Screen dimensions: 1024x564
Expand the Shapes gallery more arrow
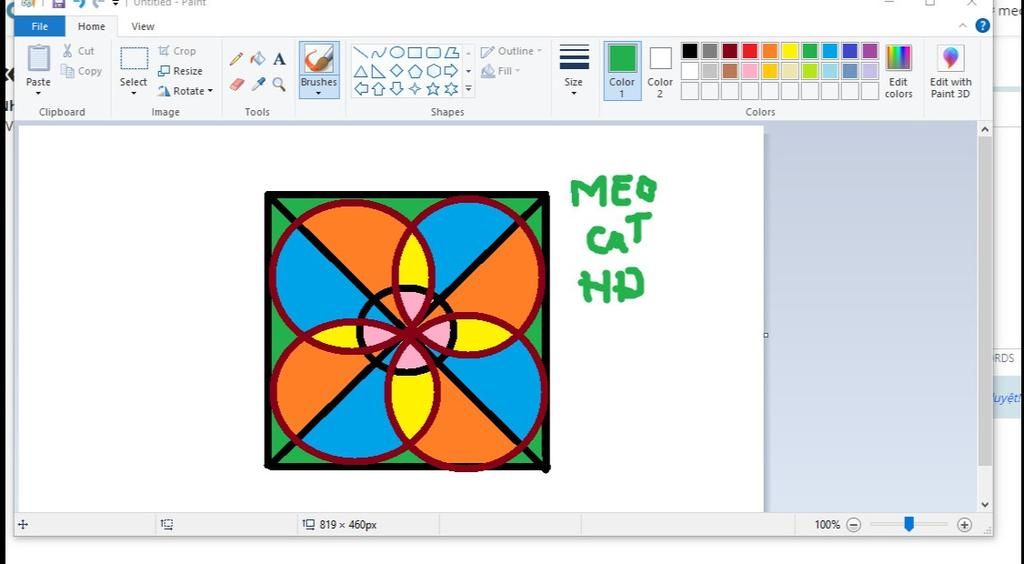(x=468, y=89)
